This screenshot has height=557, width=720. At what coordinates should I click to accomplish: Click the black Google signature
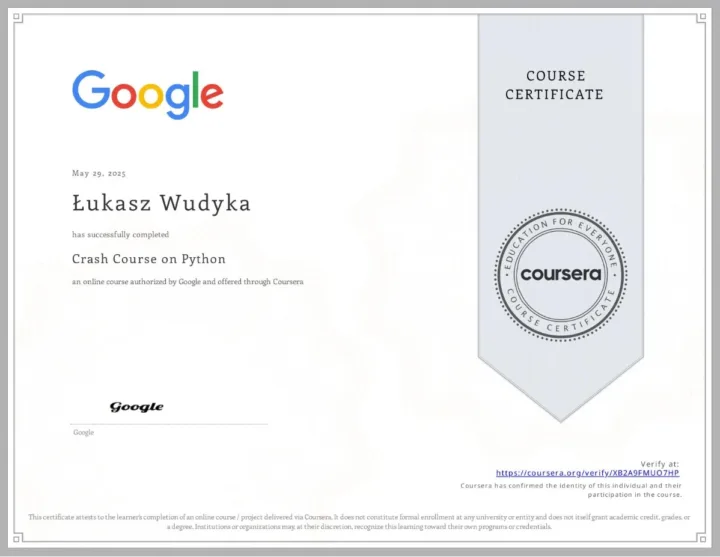136,407
